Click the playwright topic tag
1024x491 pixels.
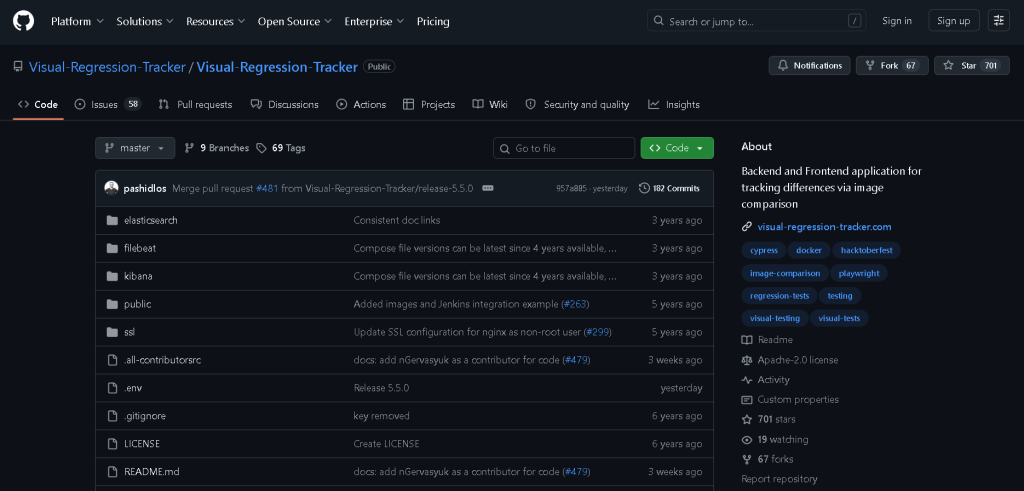pos(859,273)
